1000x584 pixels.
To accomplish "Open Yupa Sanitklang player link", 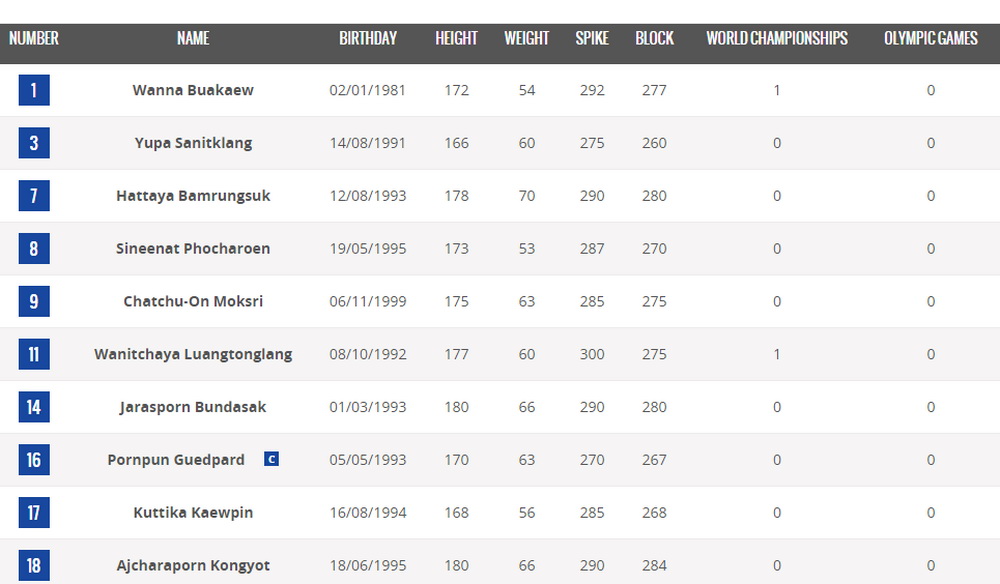I will [x=193, y=143].
